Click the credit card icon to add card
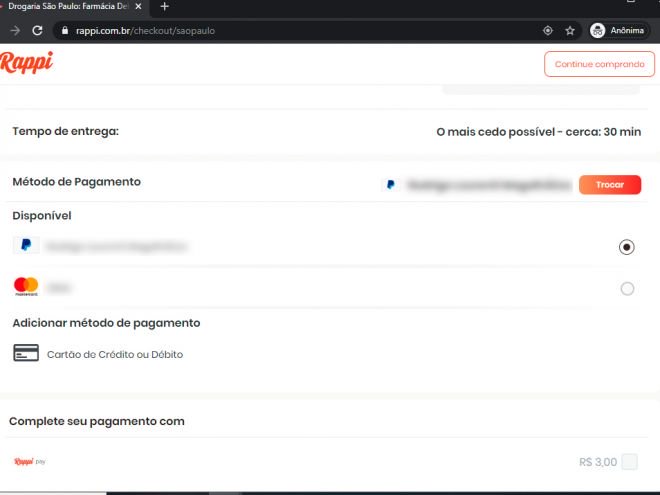 tap(26, 353)
